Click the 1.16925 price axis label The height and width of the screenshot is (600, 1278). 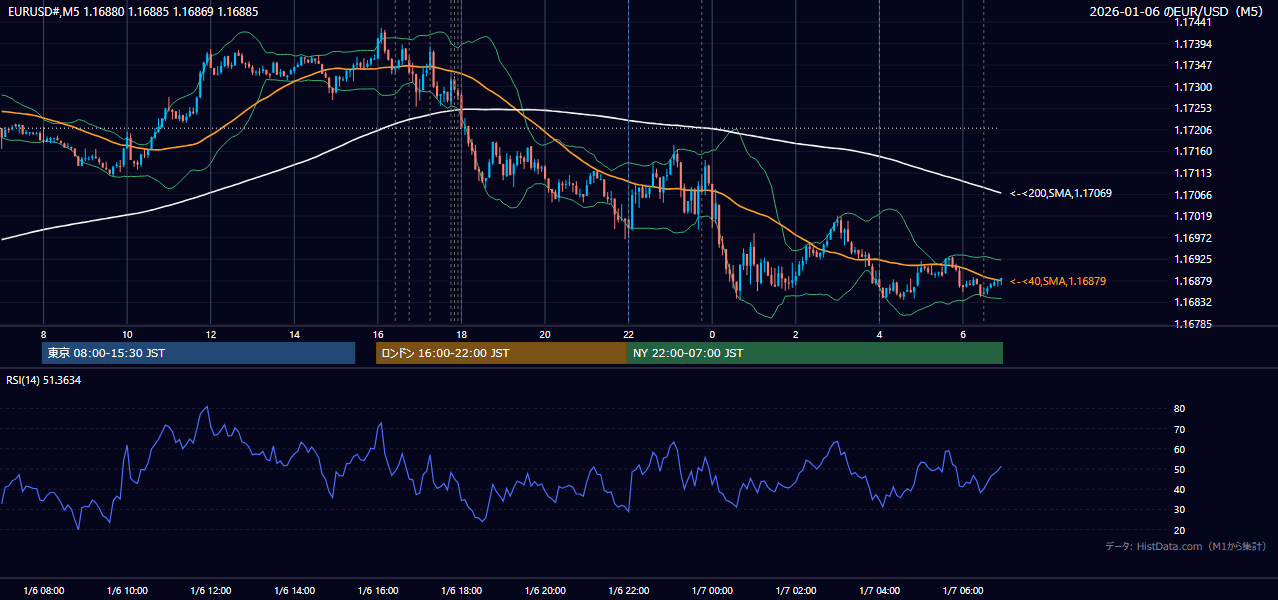coord(1193,259)
